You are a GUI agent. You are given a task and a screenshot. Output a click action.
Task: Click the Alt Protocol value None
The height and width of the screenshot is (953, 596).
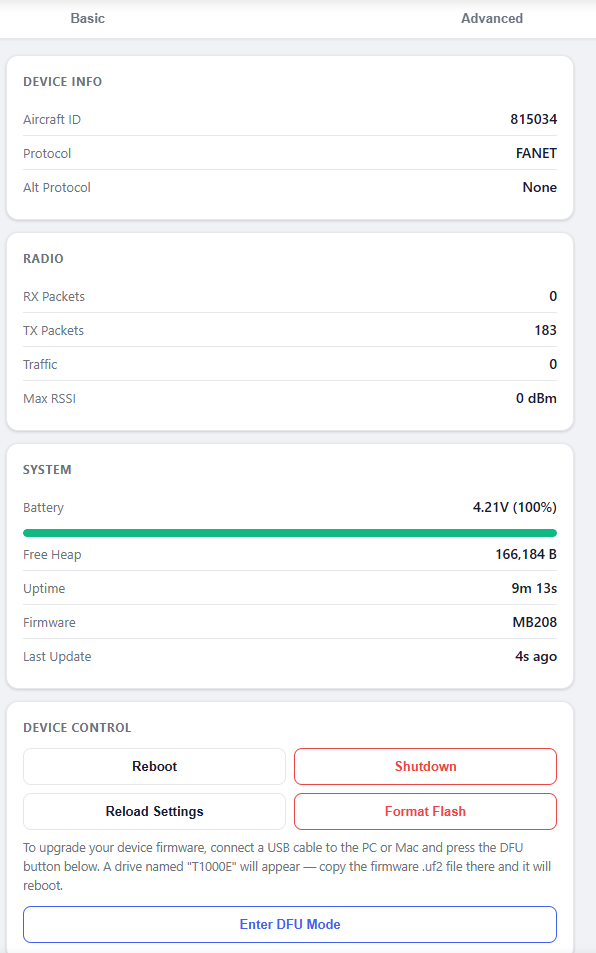pos(539,187)
